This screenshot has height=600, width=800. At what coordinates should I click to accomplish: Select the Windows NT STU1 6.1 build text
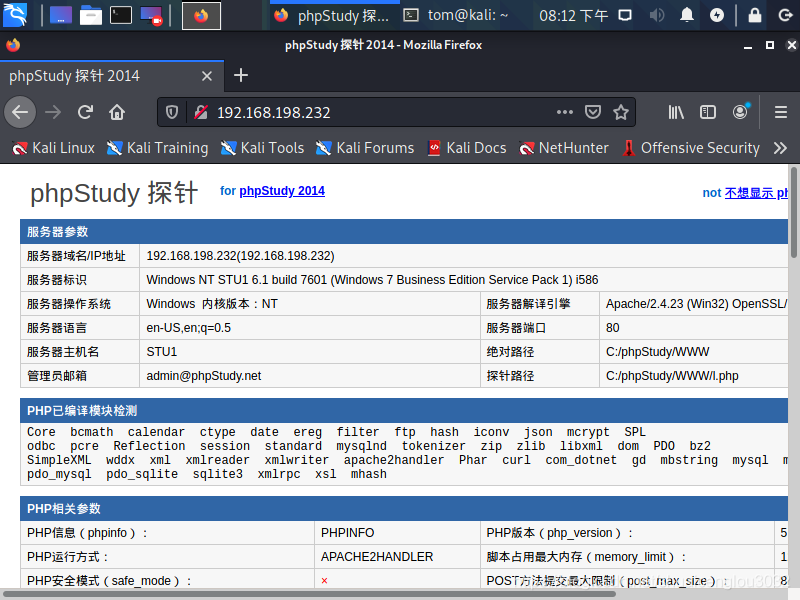pyautogui.click(x=372, y=280)
